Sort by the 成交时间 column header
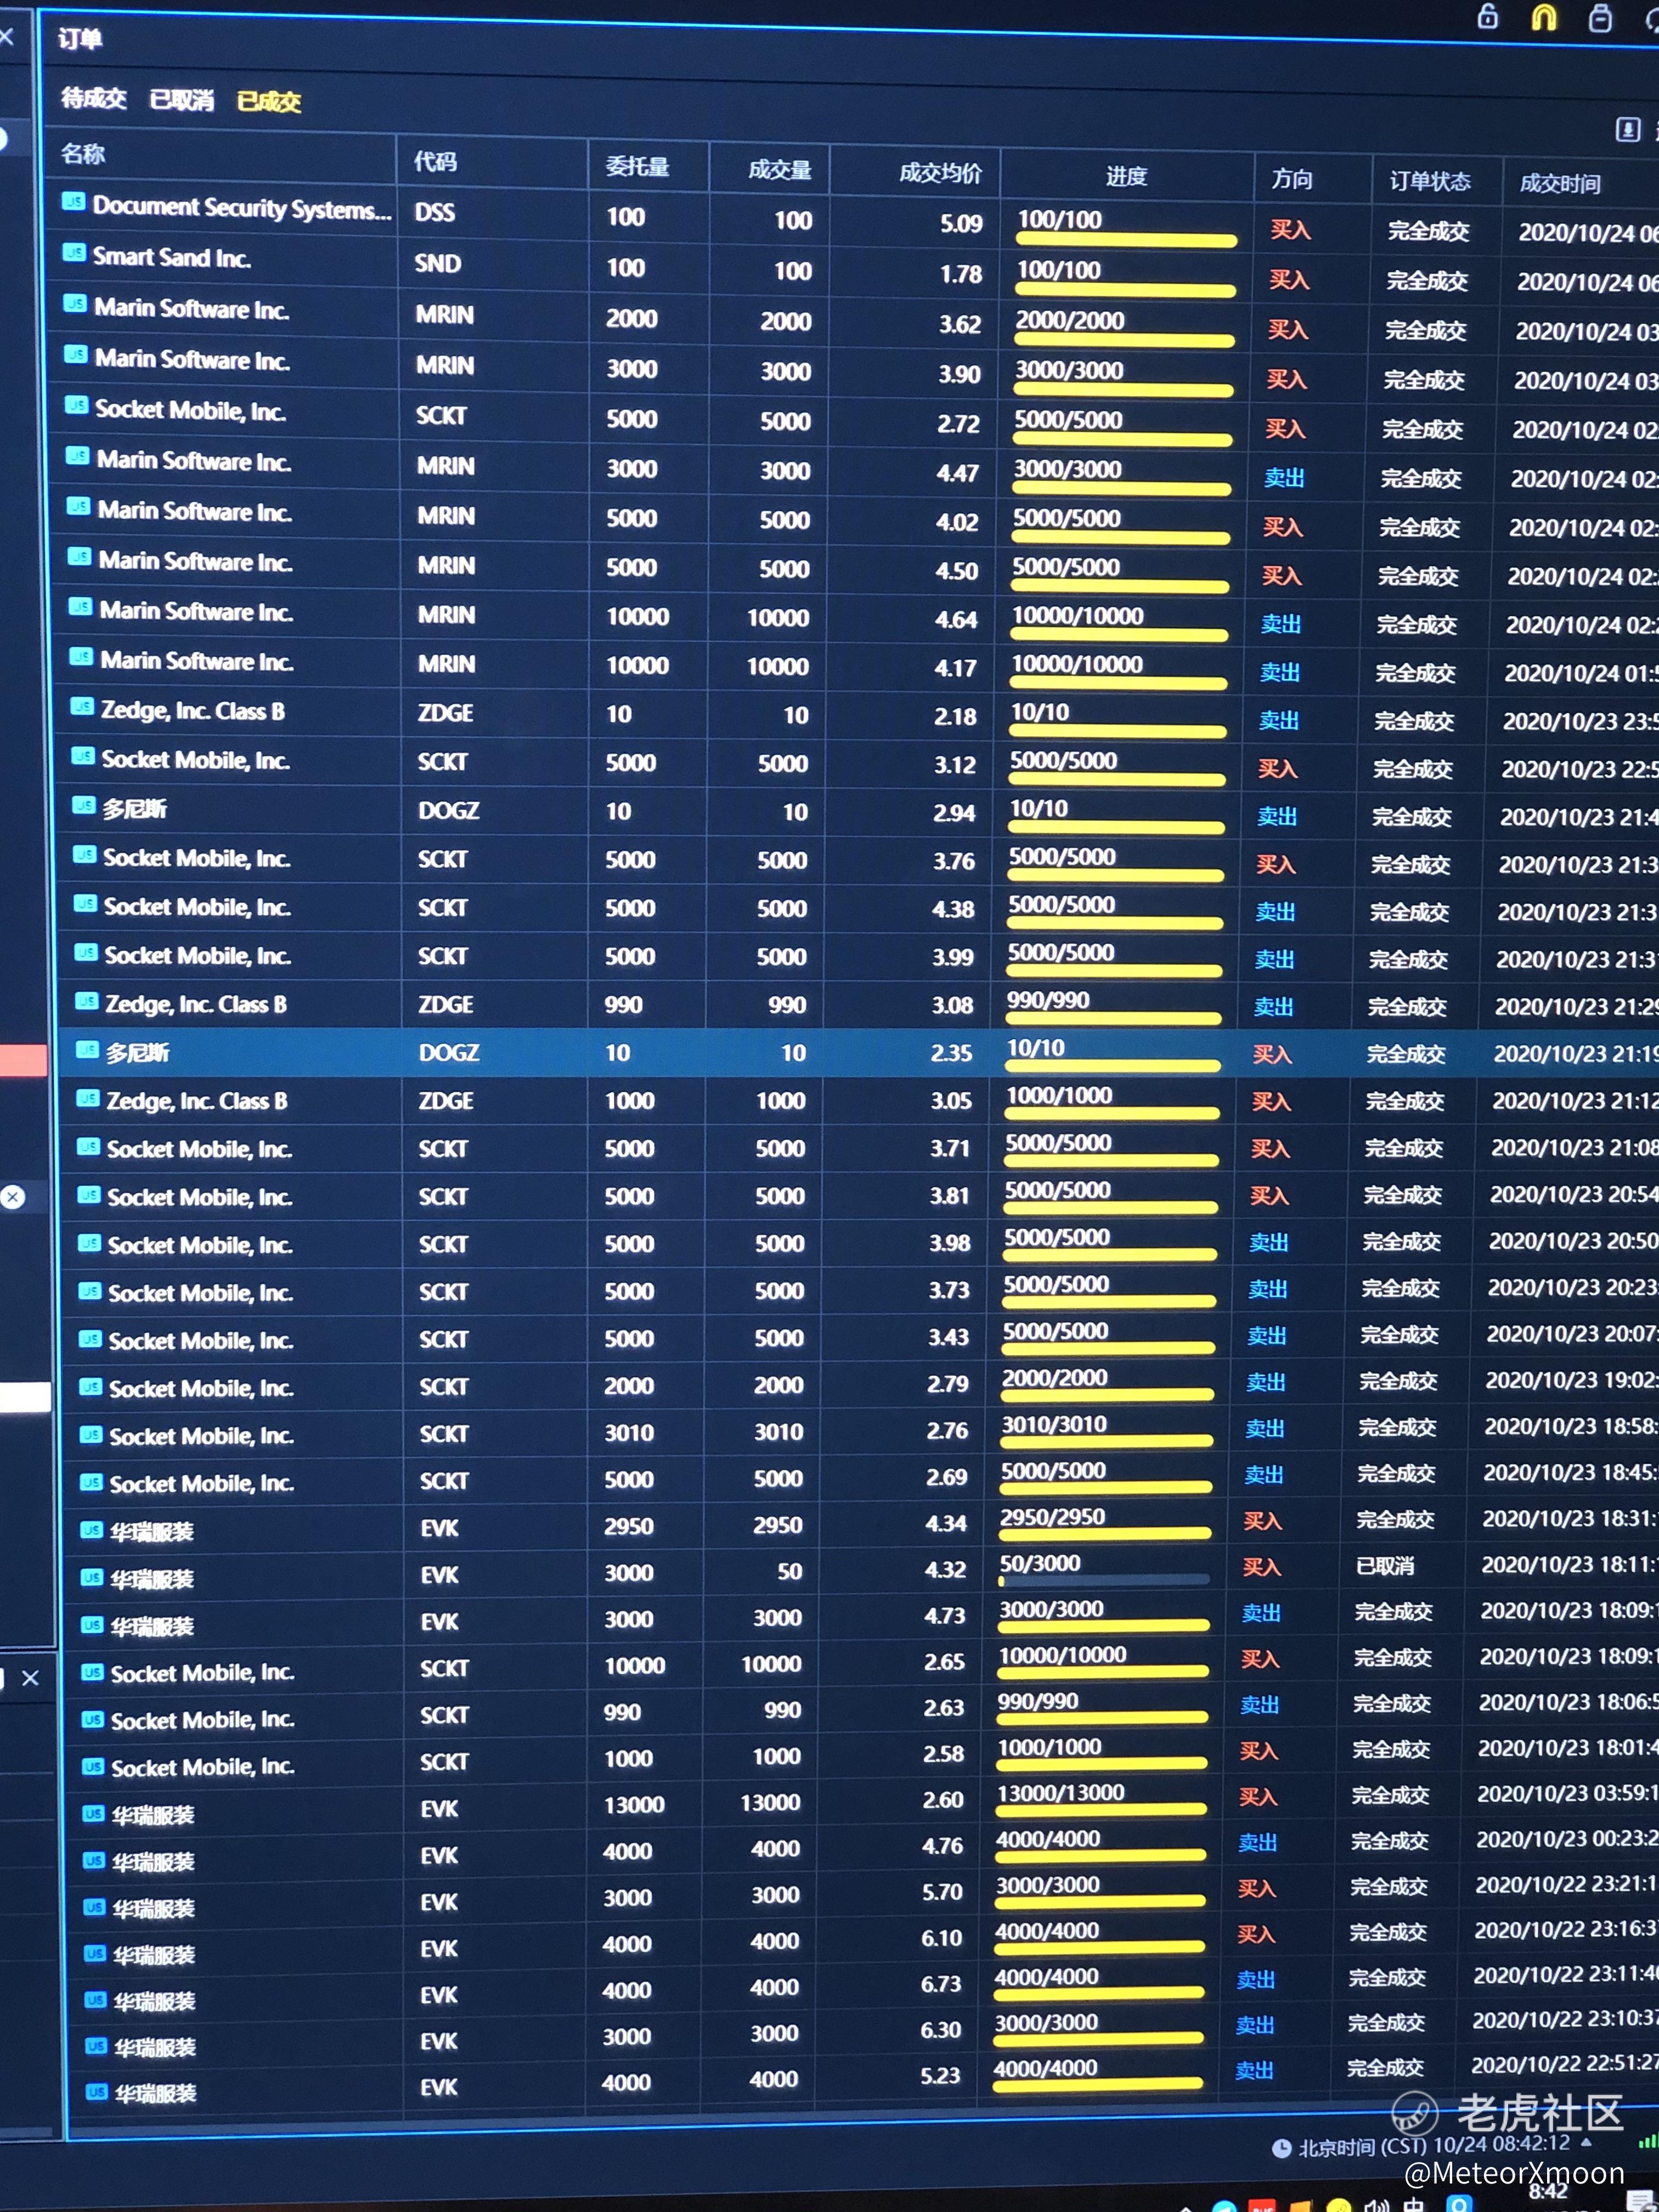Screen dimensions: 1659x2212 (1560, 184)
